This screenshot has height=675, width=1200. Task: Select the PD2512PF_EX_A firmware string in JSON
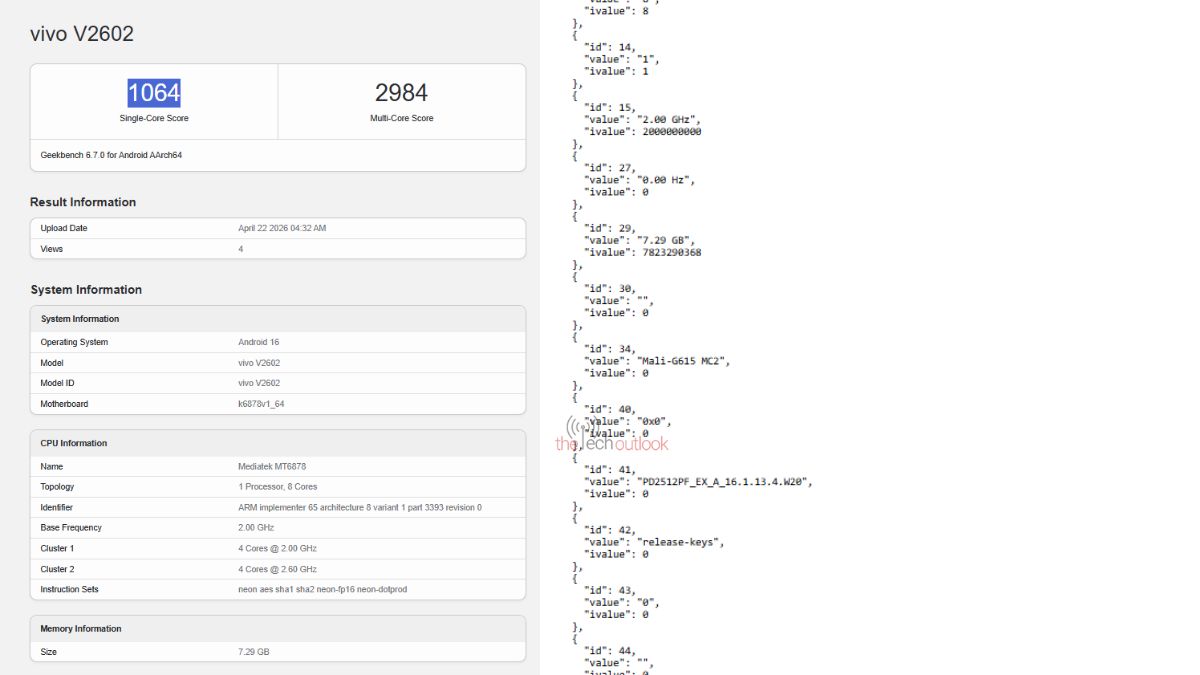pos(724,481)
